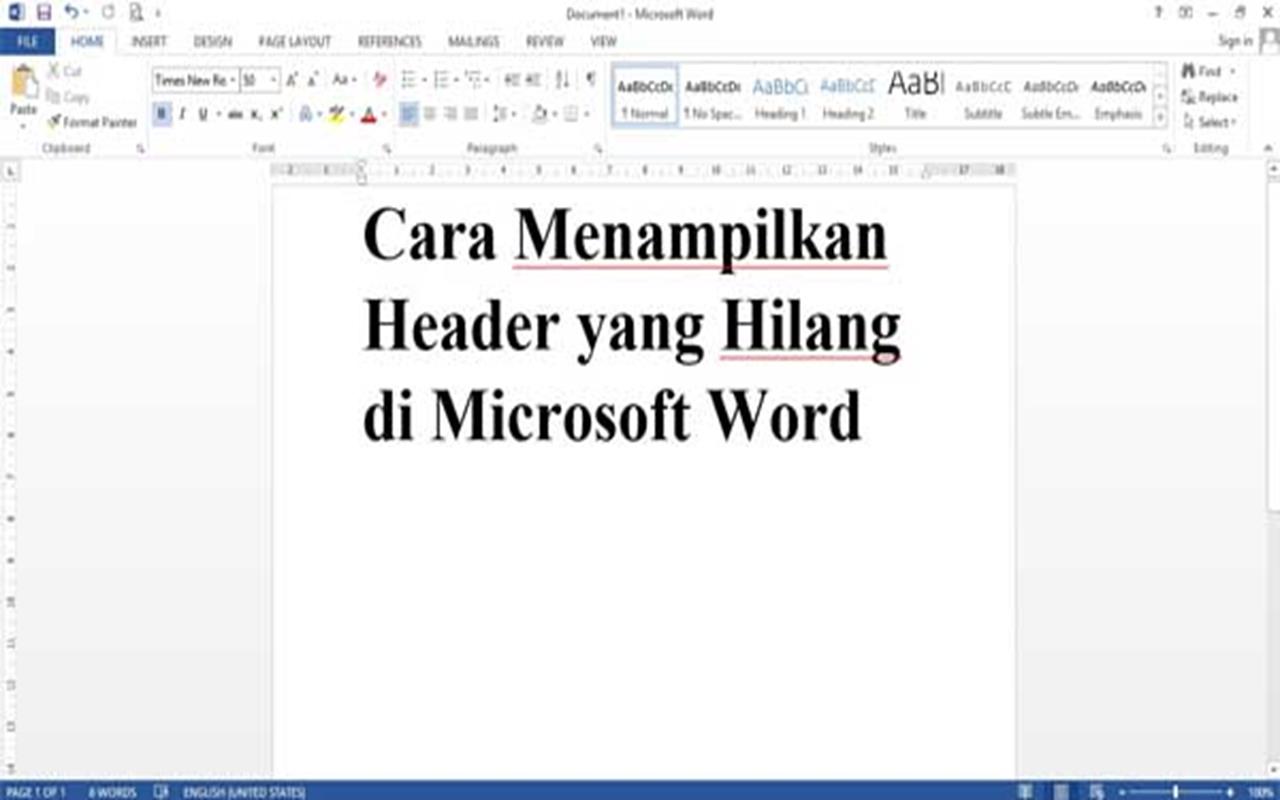Open the font name dropdown
The width and height of the screenshot is (1280, 800).
point(234,80)
